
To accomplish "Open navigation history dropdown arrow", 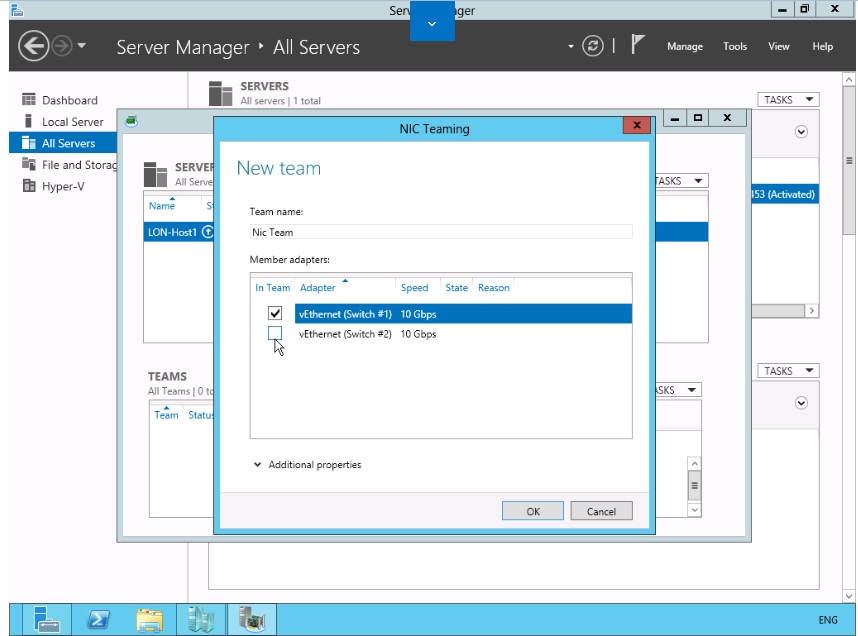I will click(82, 46).
